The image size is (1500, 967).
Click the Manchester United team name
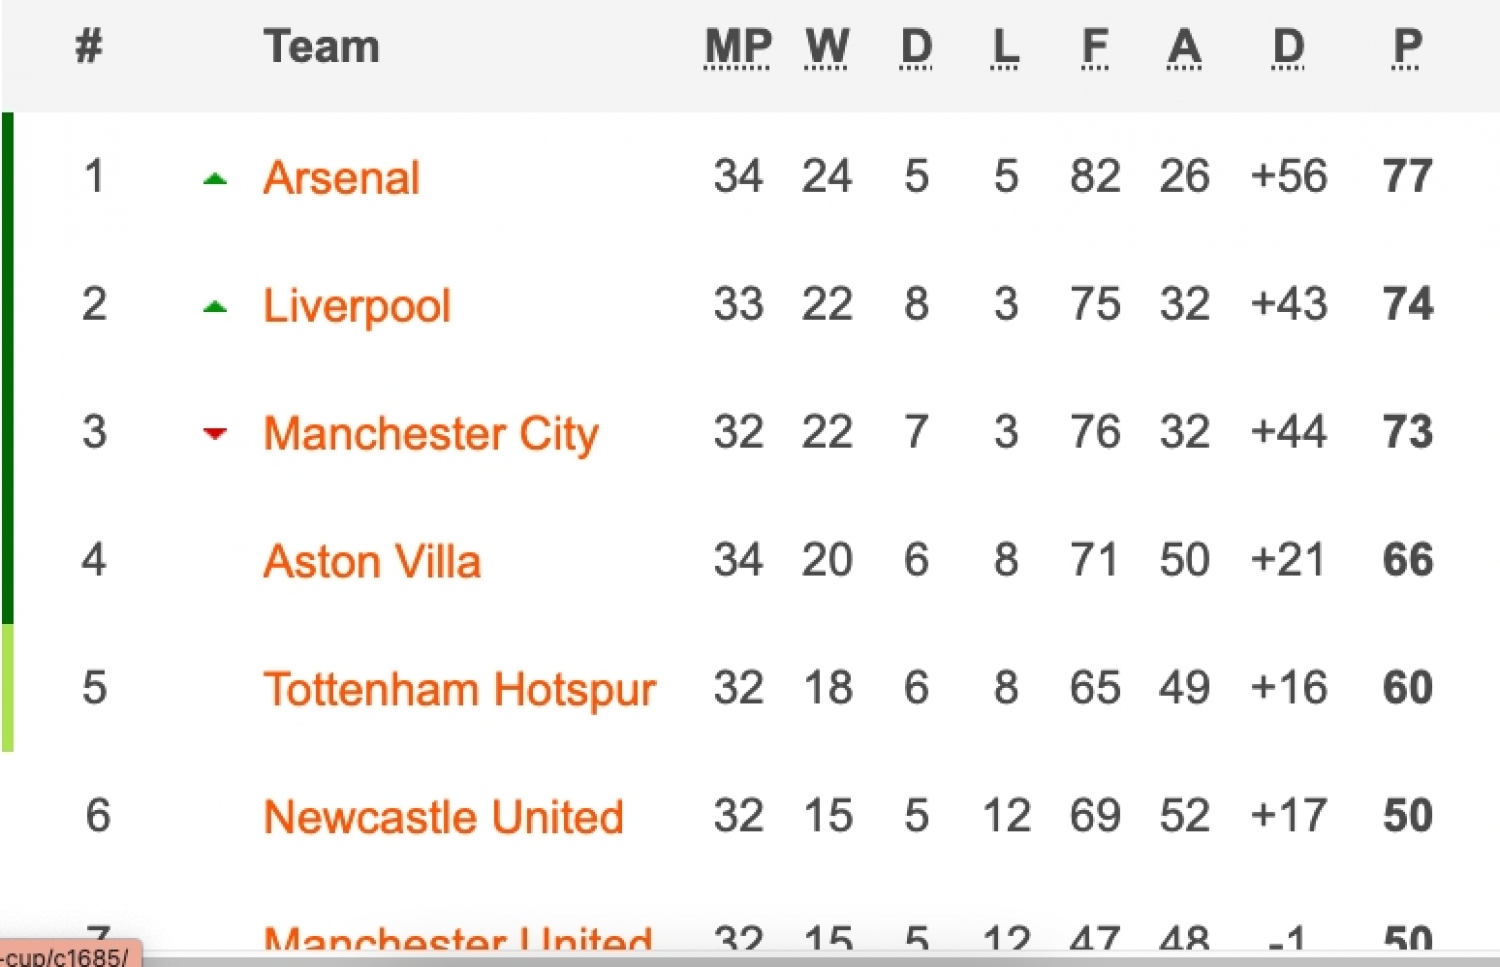coord(457,940)
